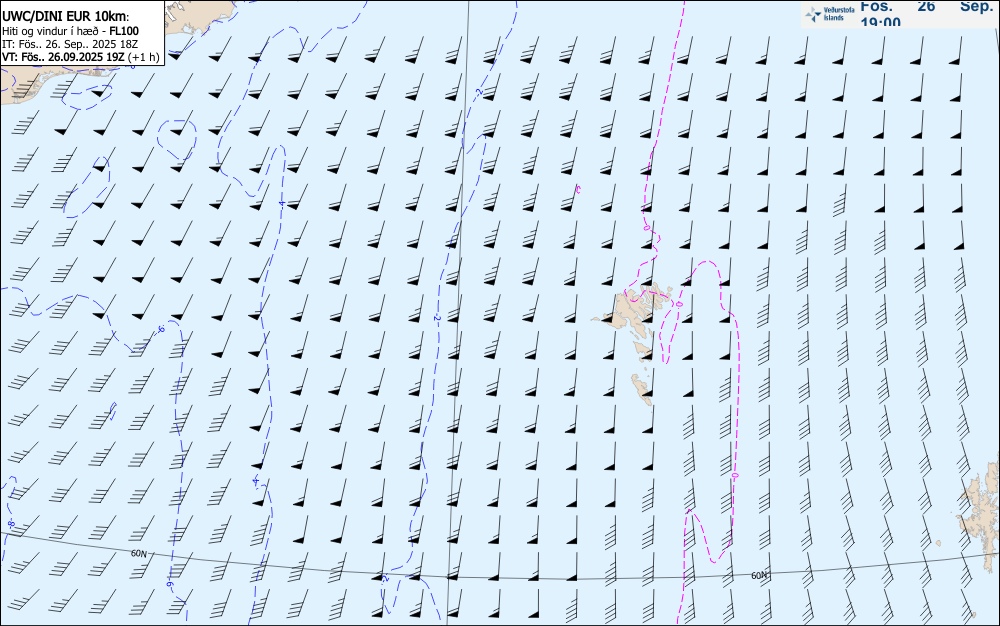Click the 'Fös. 26 Sep.' date header
The image size is (1000, 626).
925,6
